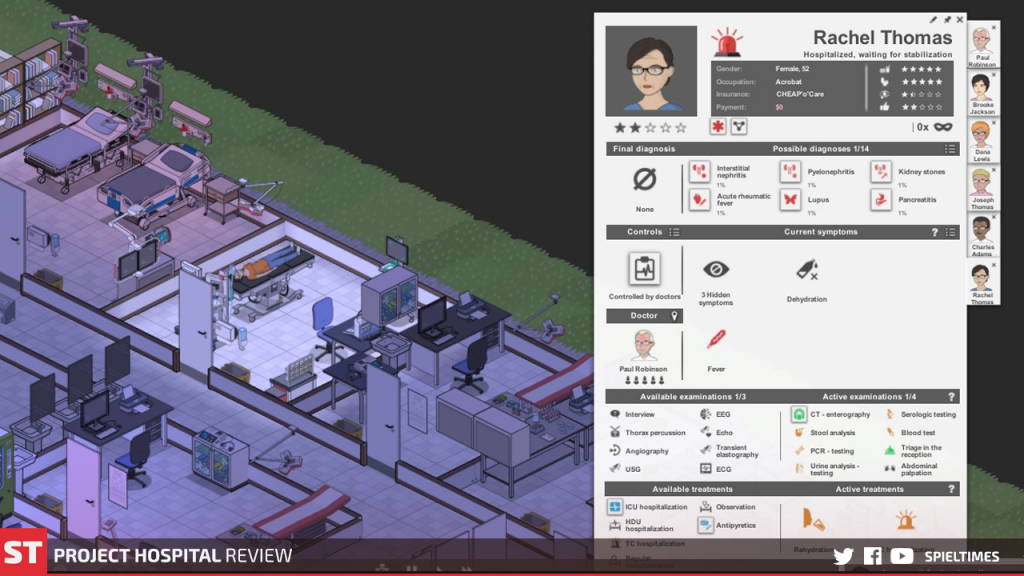Click Rachel Thomas large portrait

[x=651, y=71]
